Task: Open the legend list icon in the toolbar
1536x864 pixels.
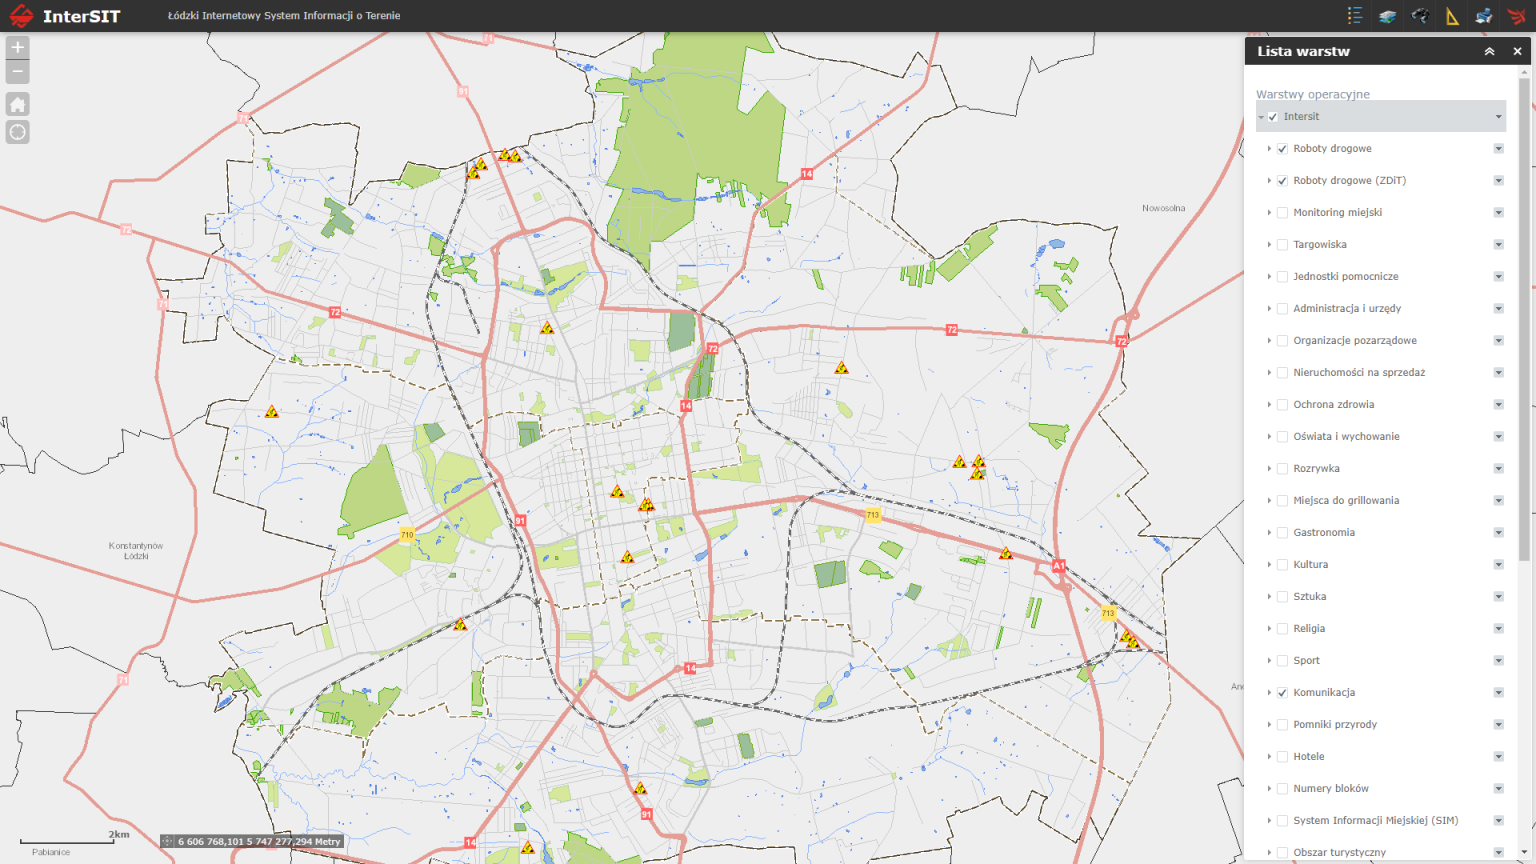Action: pos(1355,16)
